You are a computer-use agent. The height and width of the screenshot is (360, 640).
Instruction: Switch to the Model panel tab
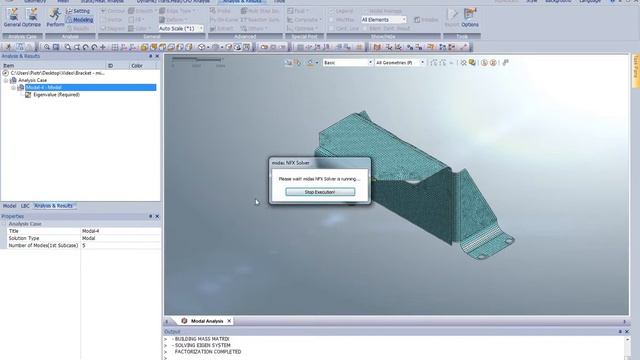[9, 206]
